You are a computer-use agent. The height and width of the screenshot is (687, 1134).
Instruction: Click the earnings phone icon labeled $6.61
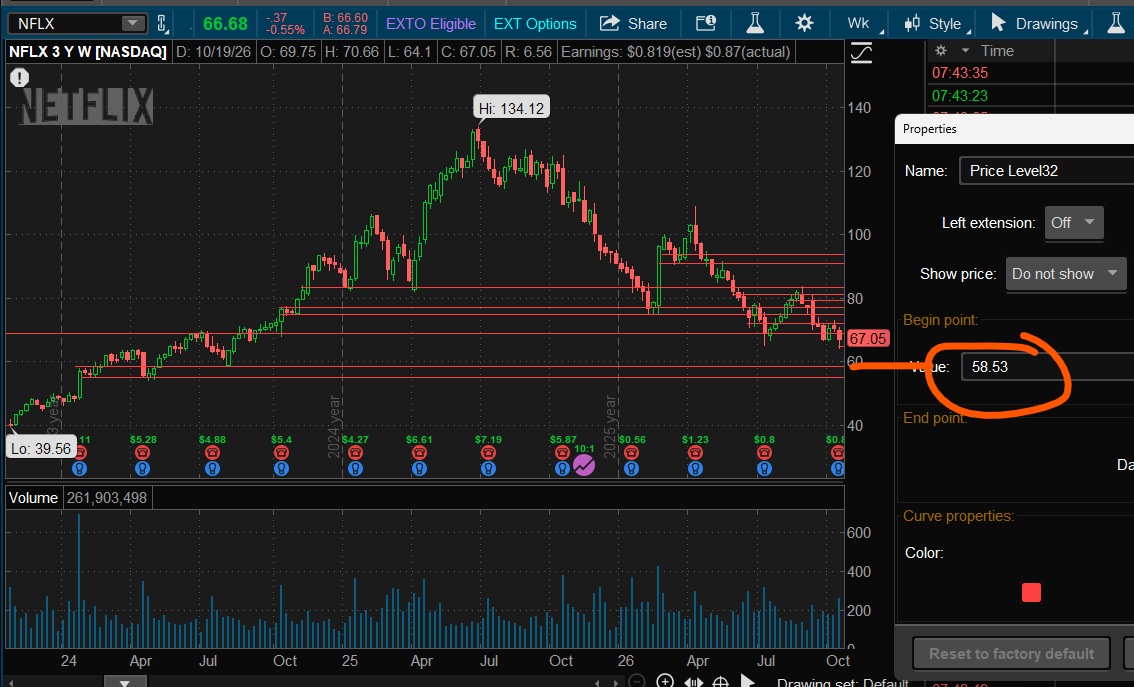point(419,453)
